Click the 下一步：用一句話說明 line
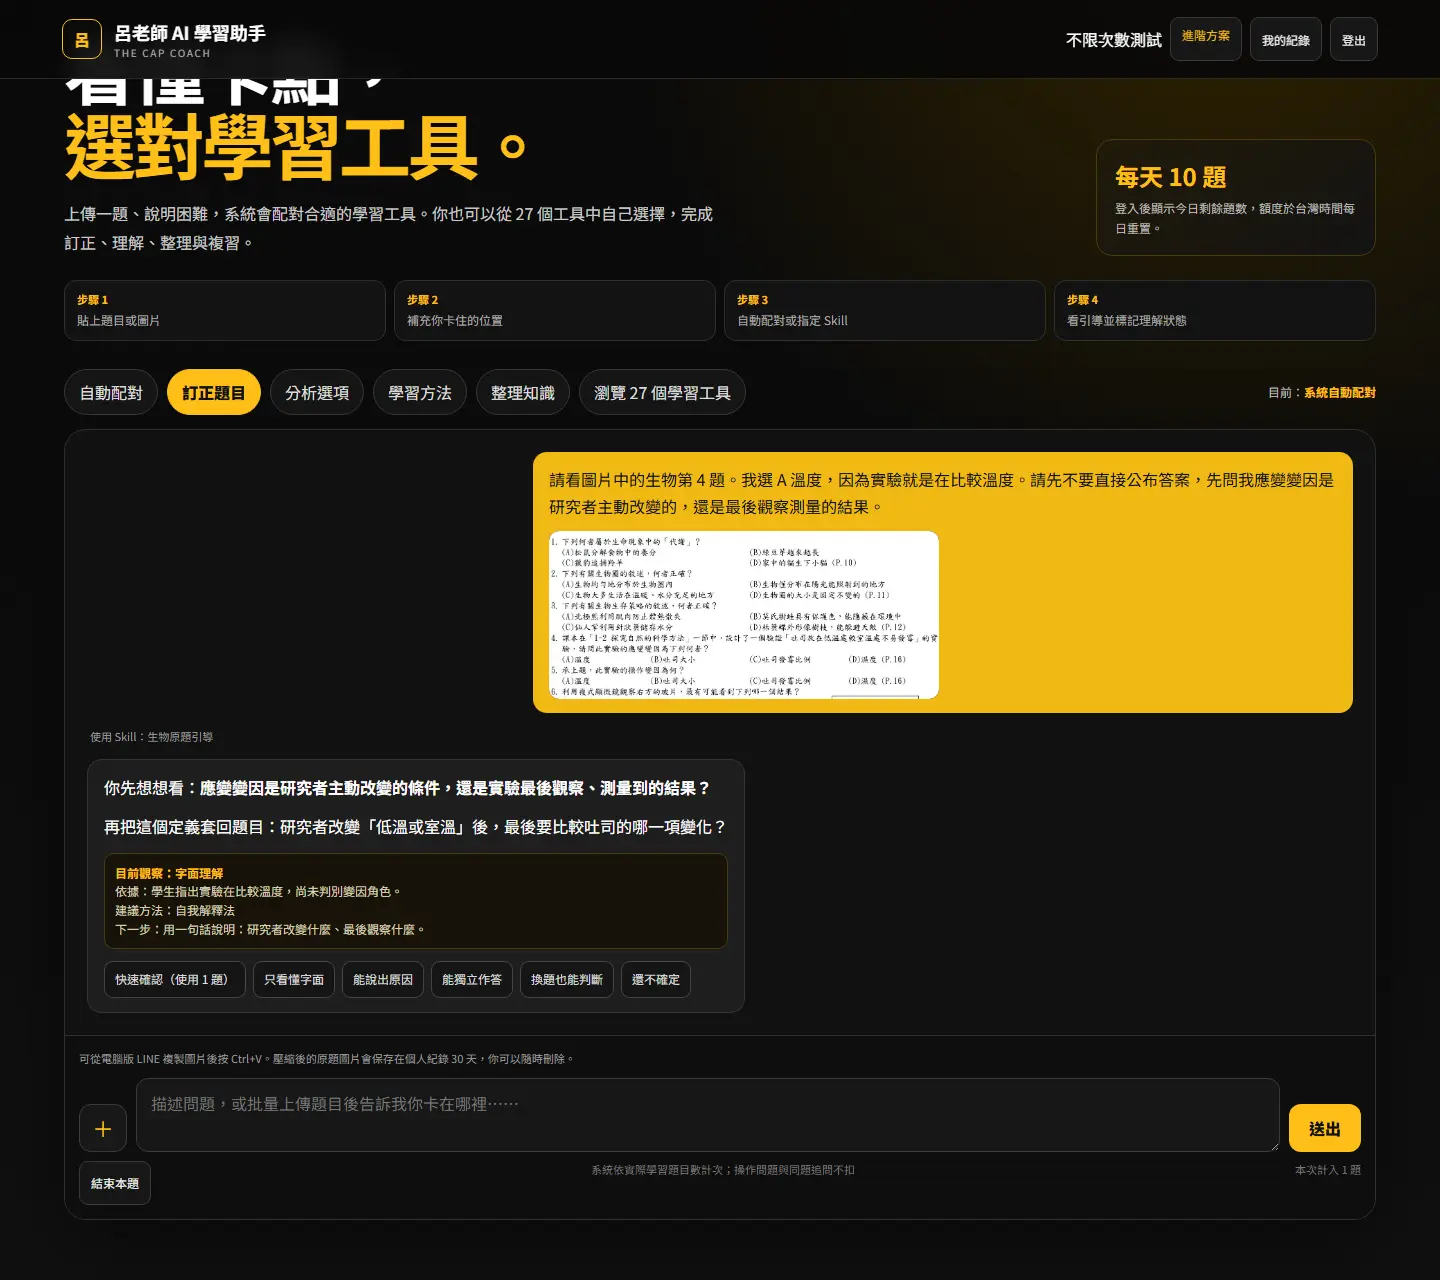Image resolution: width=1440 pixels, height=1280 pixels. click(270, 930)
